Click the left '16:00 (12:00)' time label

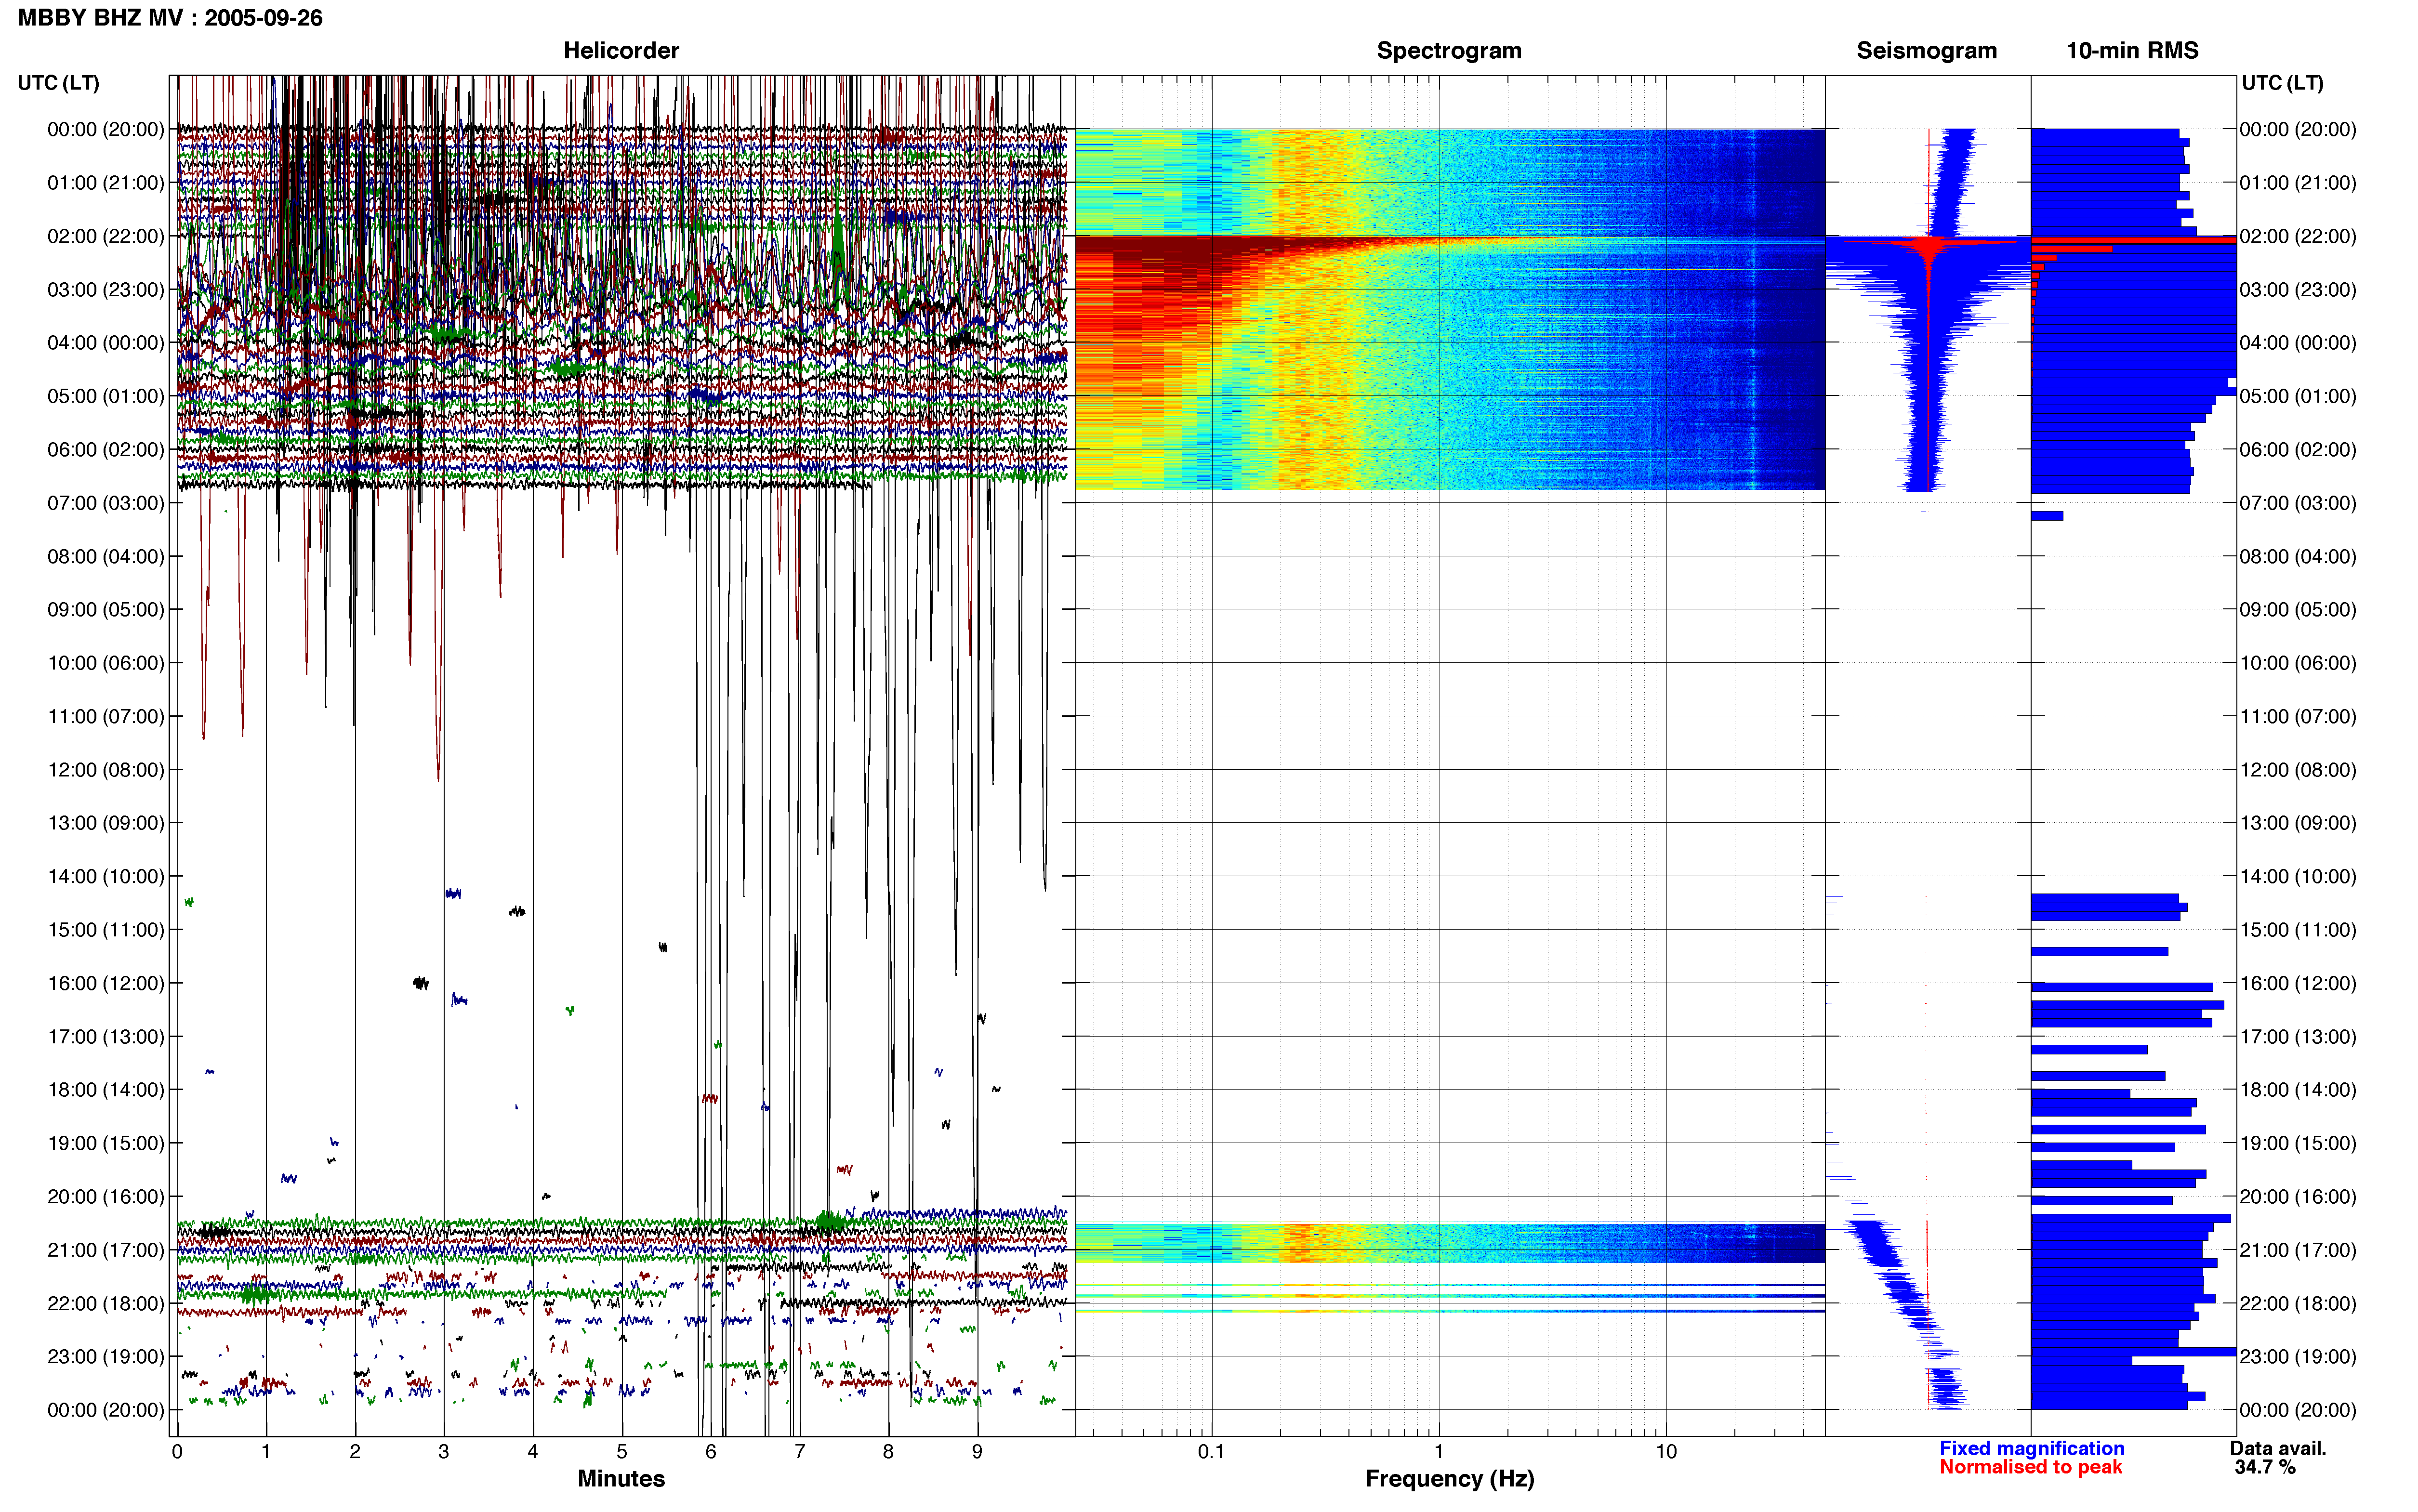coord(105,983)
